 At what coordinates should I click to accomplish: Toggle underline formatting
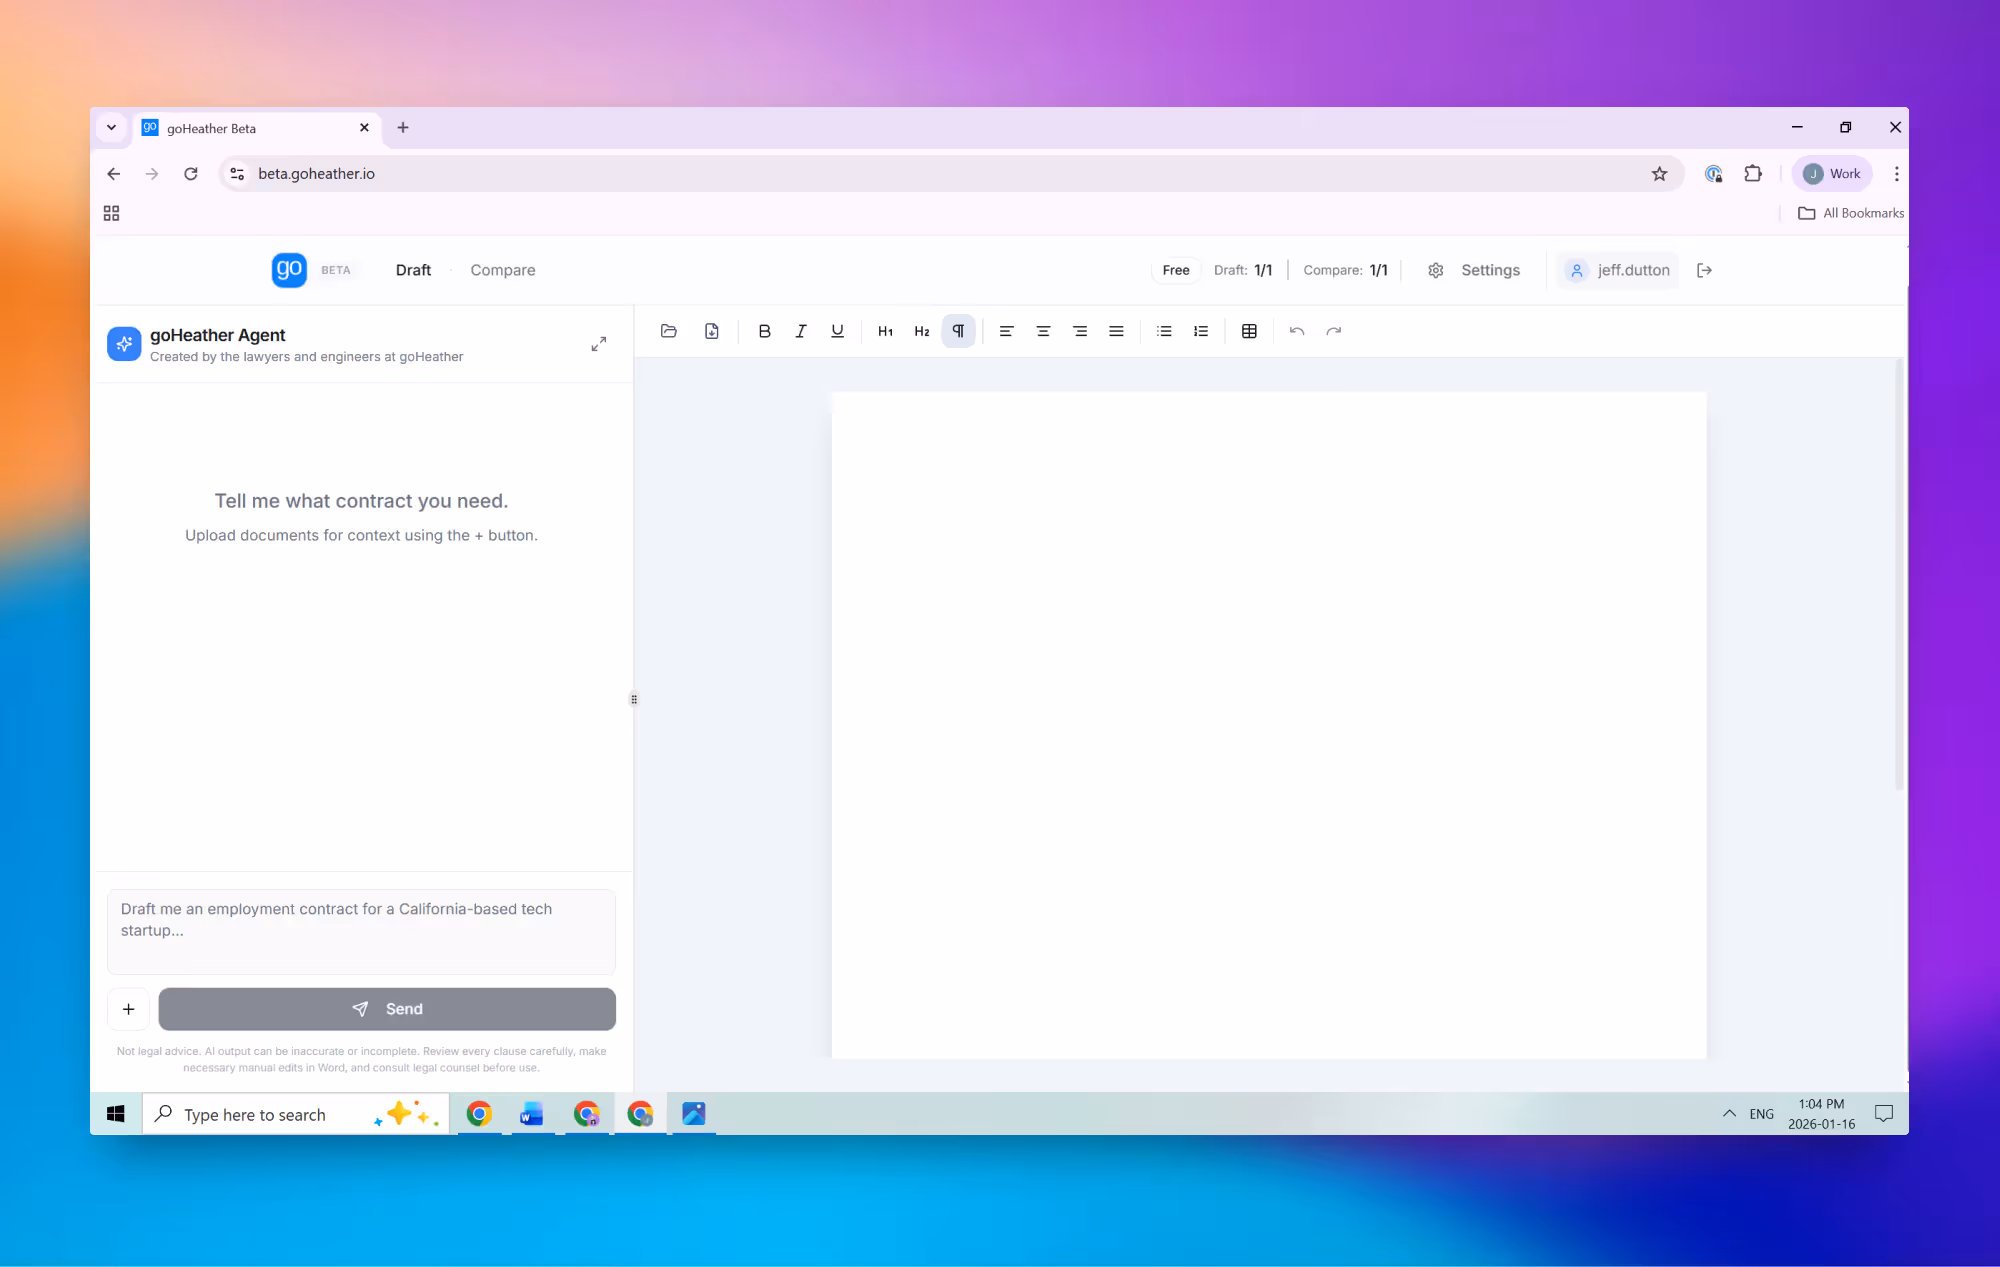pyautogui.click(x=837, y=331)
